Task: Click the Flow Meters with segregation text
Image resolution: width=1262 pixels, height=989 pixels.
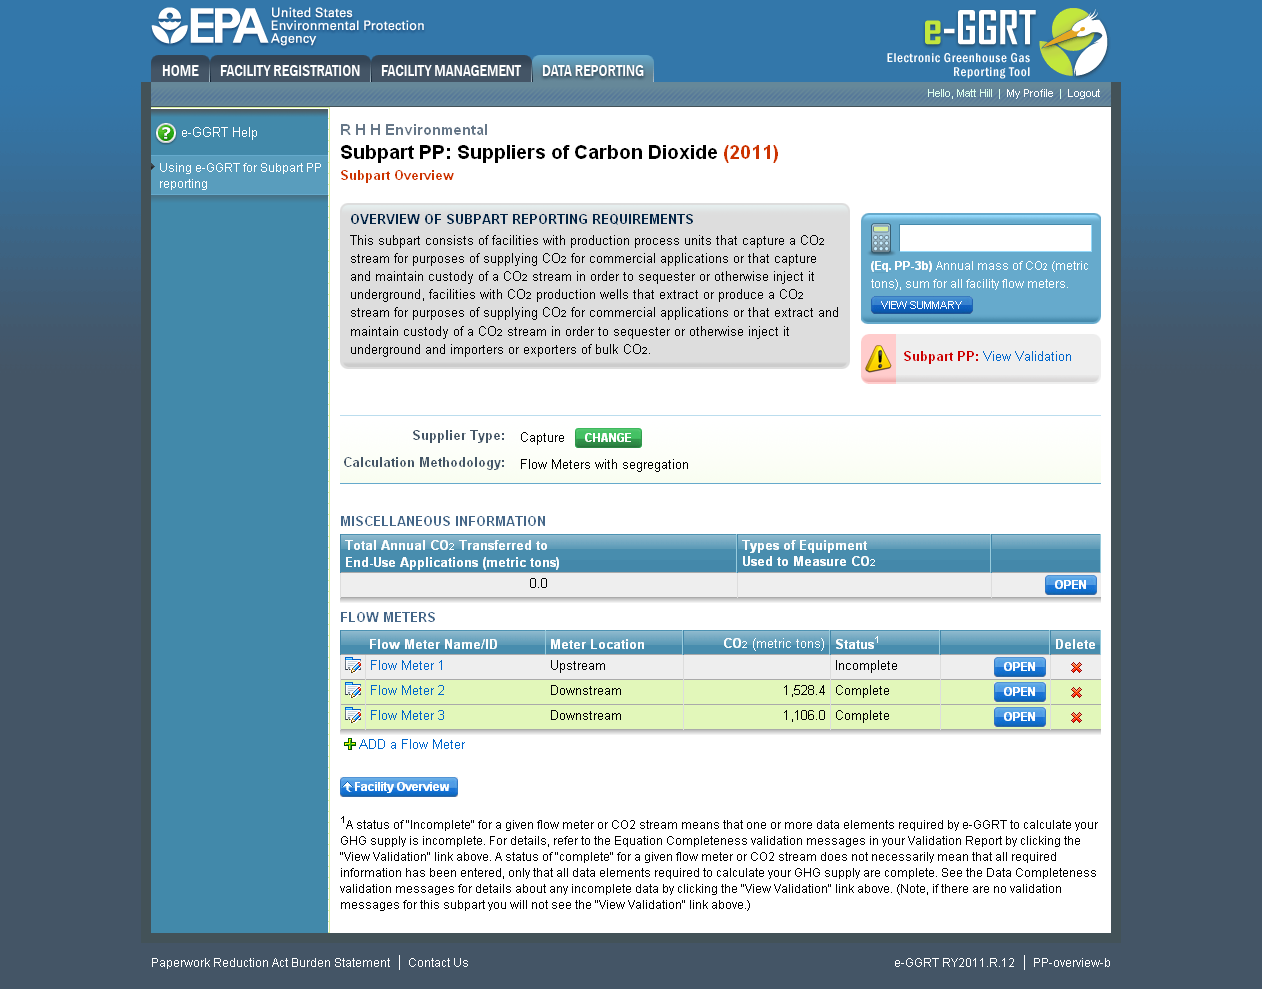Action: 604,465
